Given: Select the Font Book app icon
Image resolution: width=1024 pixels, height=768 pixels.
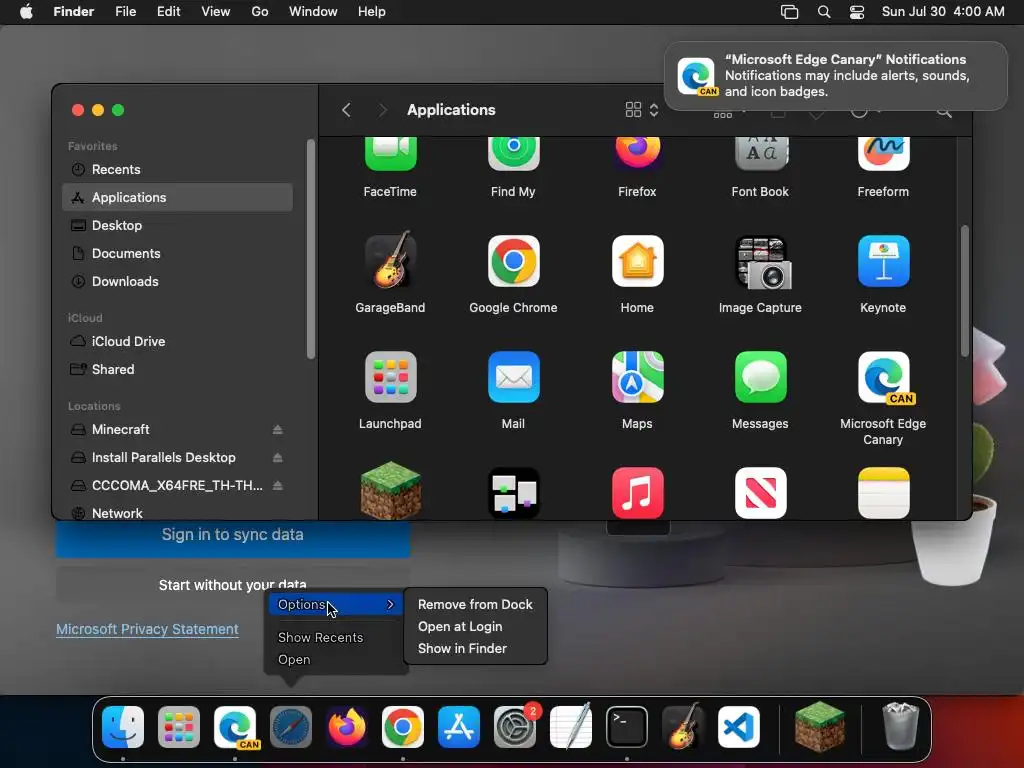Looking at the screenshot, I should [x=760, y=155].
